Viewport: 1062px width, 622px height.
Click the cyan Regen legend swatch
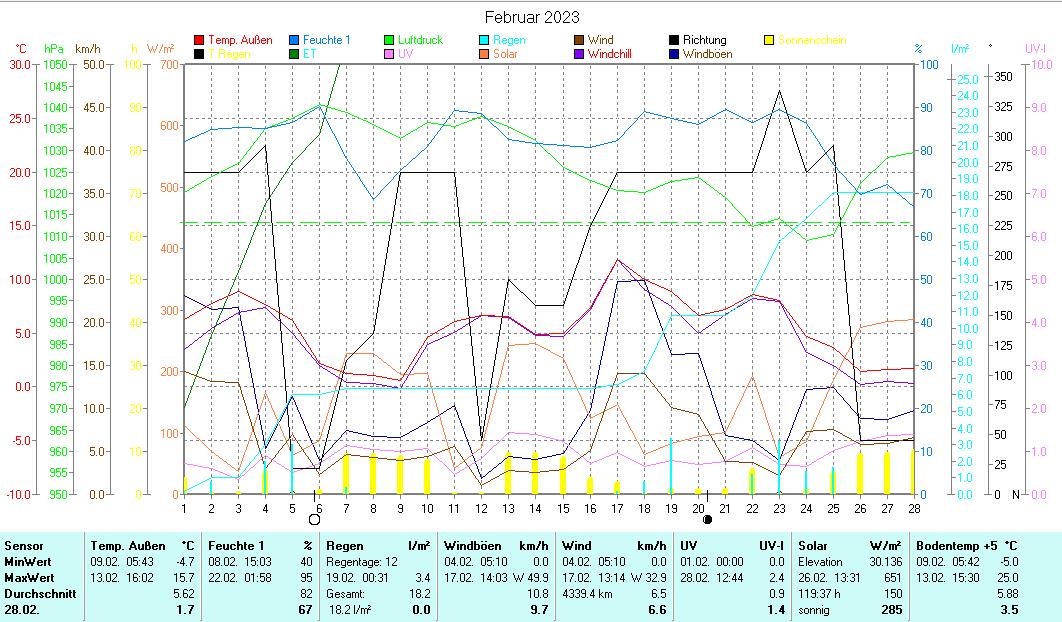point(484,41)
